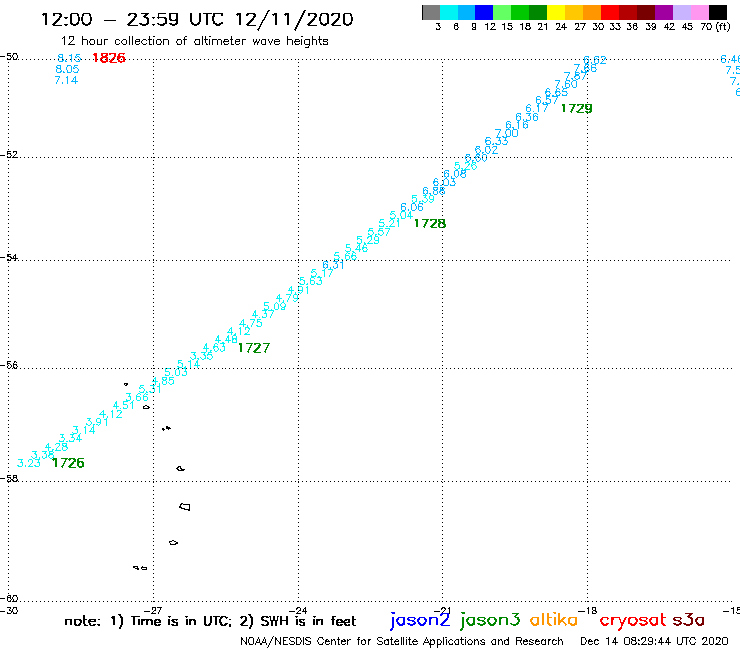Click the red time label 1826

[x=109, y=58]
